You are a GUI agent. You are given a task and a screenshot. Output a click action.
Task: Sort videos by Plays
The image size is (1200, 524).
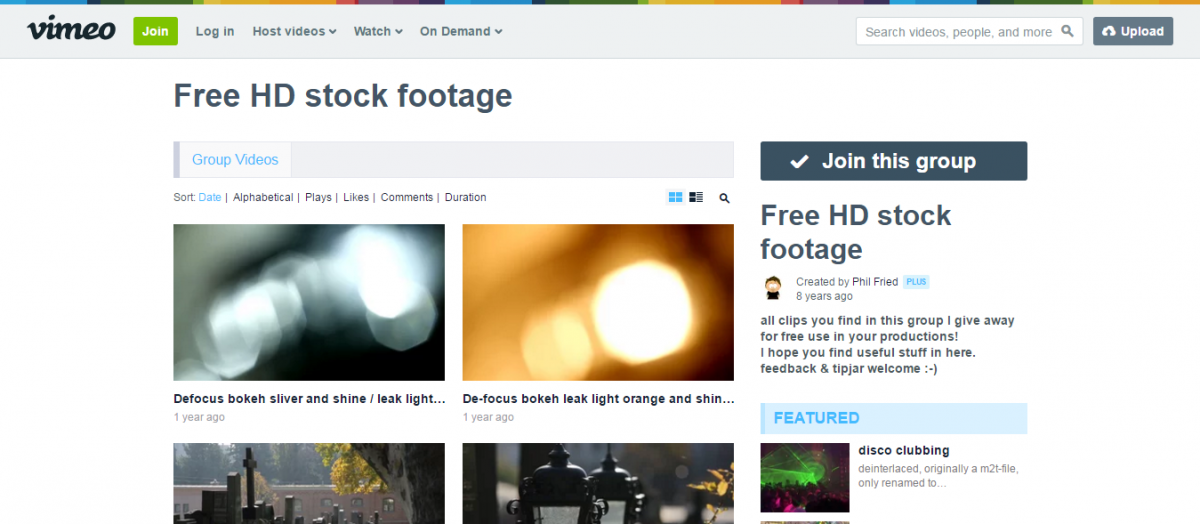(318, 198)
